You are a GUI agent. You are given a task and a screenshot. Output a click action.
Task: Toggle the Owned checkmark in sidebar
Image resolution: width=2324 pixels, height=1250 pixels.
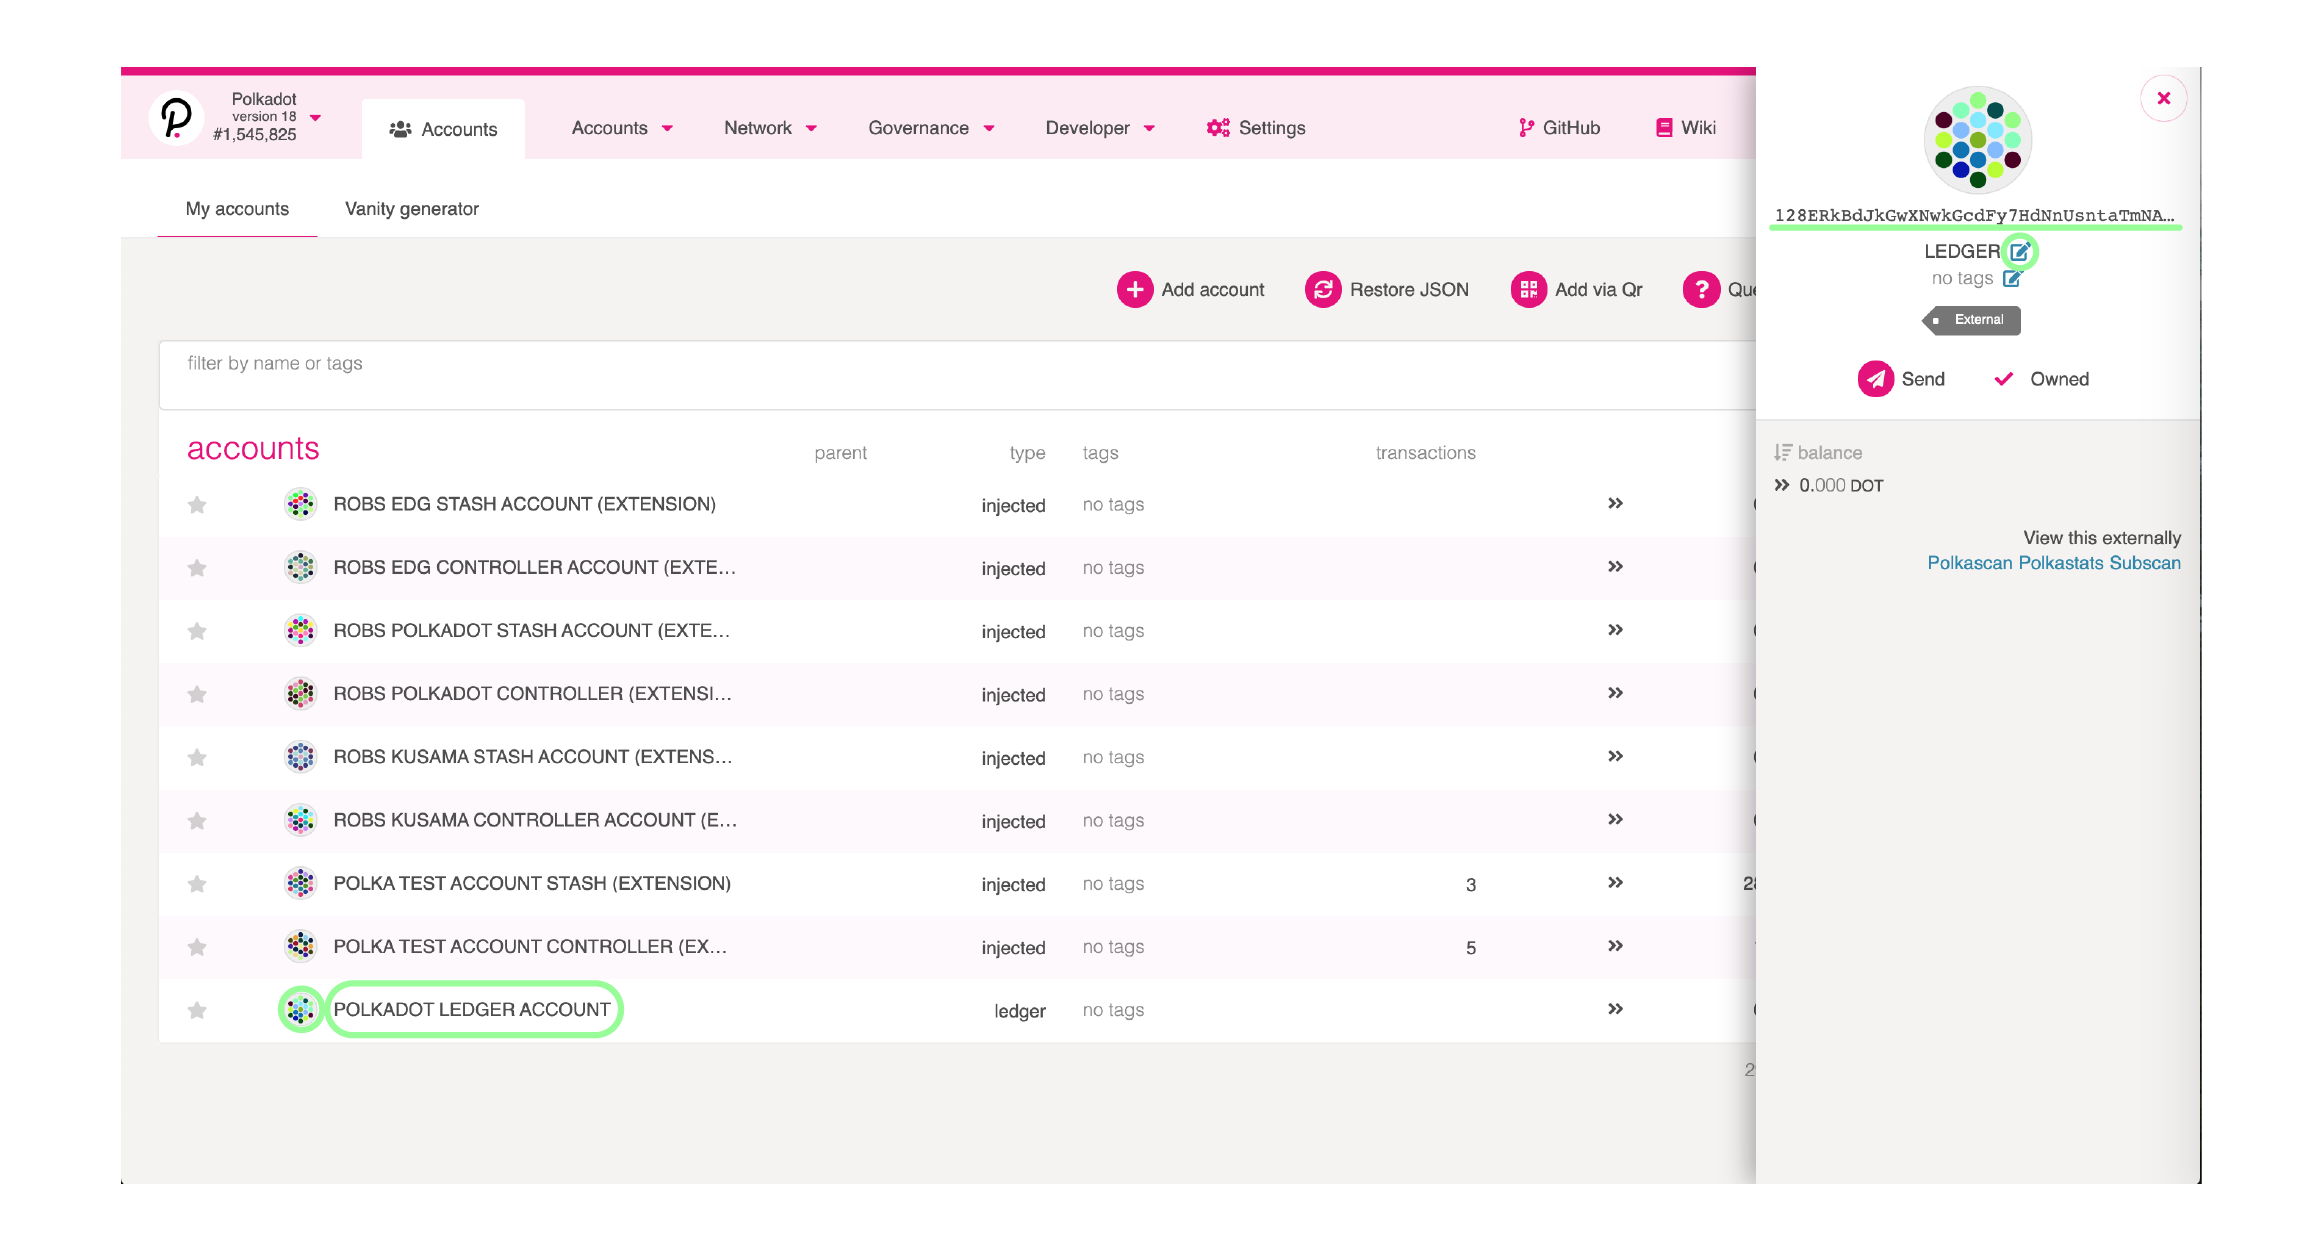click(2003, 379)
